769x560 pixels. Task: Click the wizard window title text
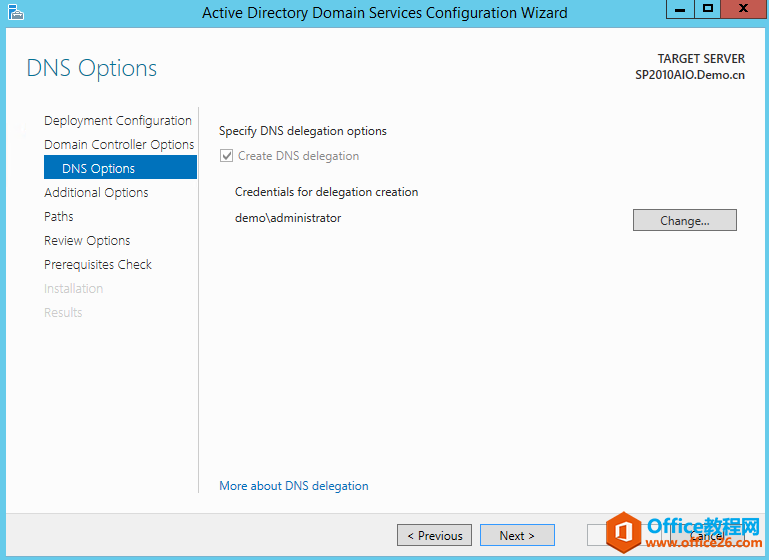pyautogui.click(x=384, y=13)
